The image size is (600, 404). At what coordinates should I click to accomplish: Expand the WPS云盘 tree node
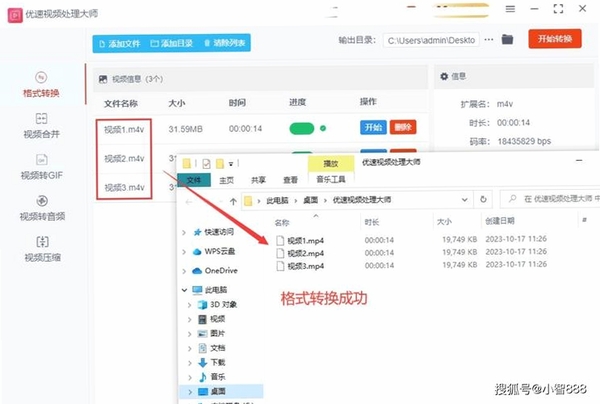pyautogui.click(x=184, y=252)
